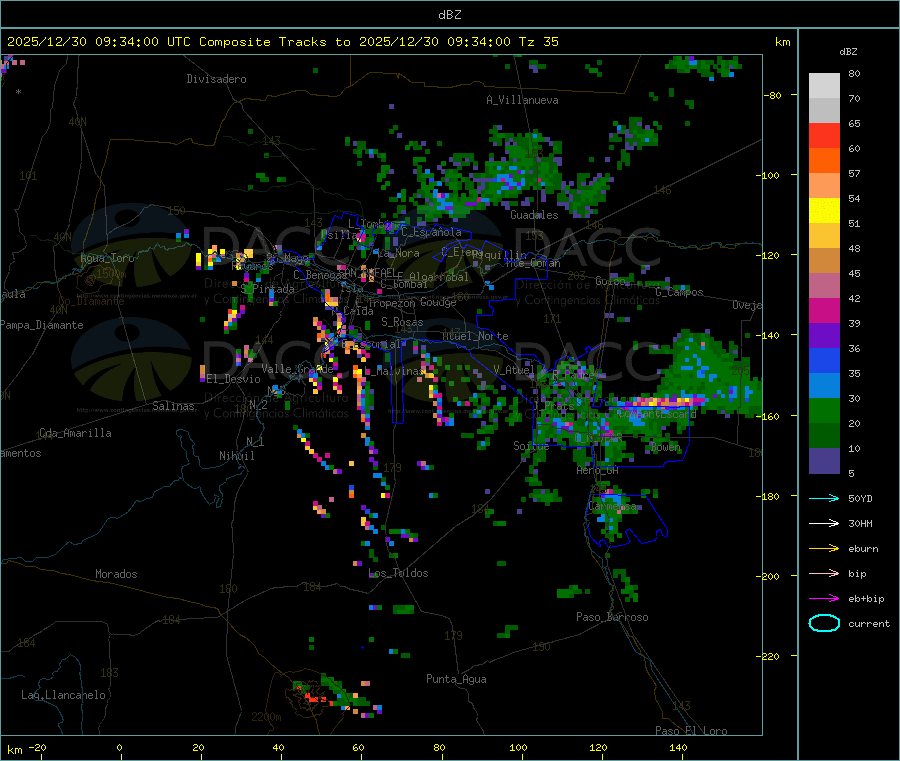Select the magenta 39–42 dBZ color band

pyautogui.click(x=824, y=310)
